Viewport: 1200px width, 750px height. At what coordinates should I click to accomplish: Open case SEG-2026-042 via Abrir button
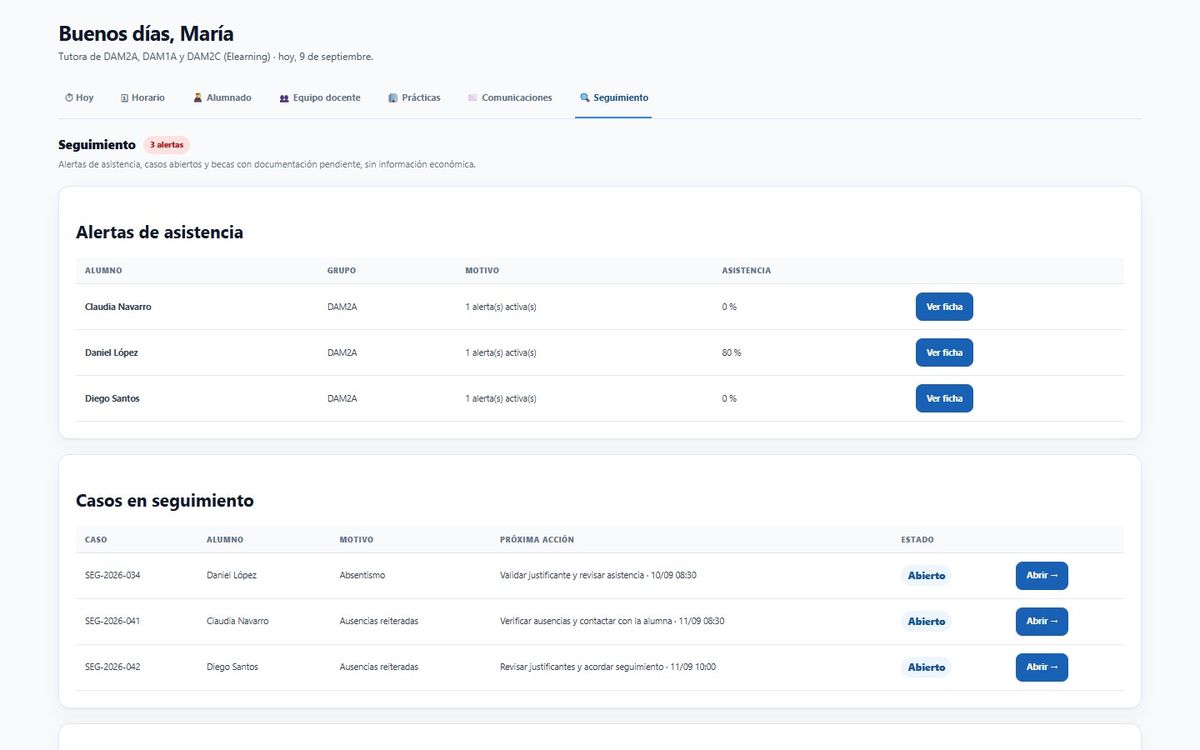[1042, 668]
